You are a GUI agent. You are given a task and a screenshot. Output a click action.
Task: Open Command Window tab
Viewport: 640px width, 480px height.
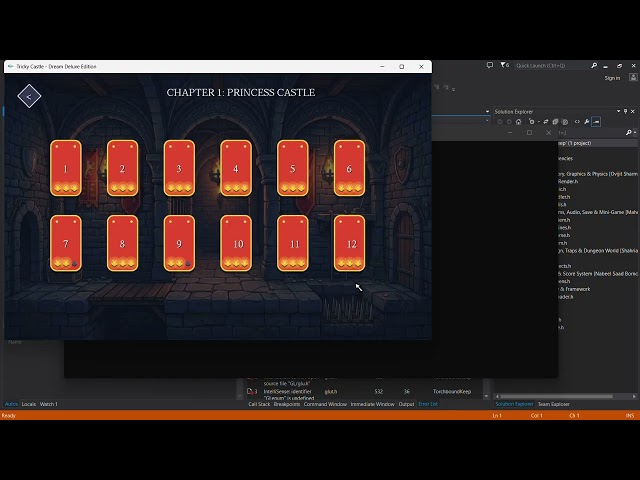[x=325, y=404]
